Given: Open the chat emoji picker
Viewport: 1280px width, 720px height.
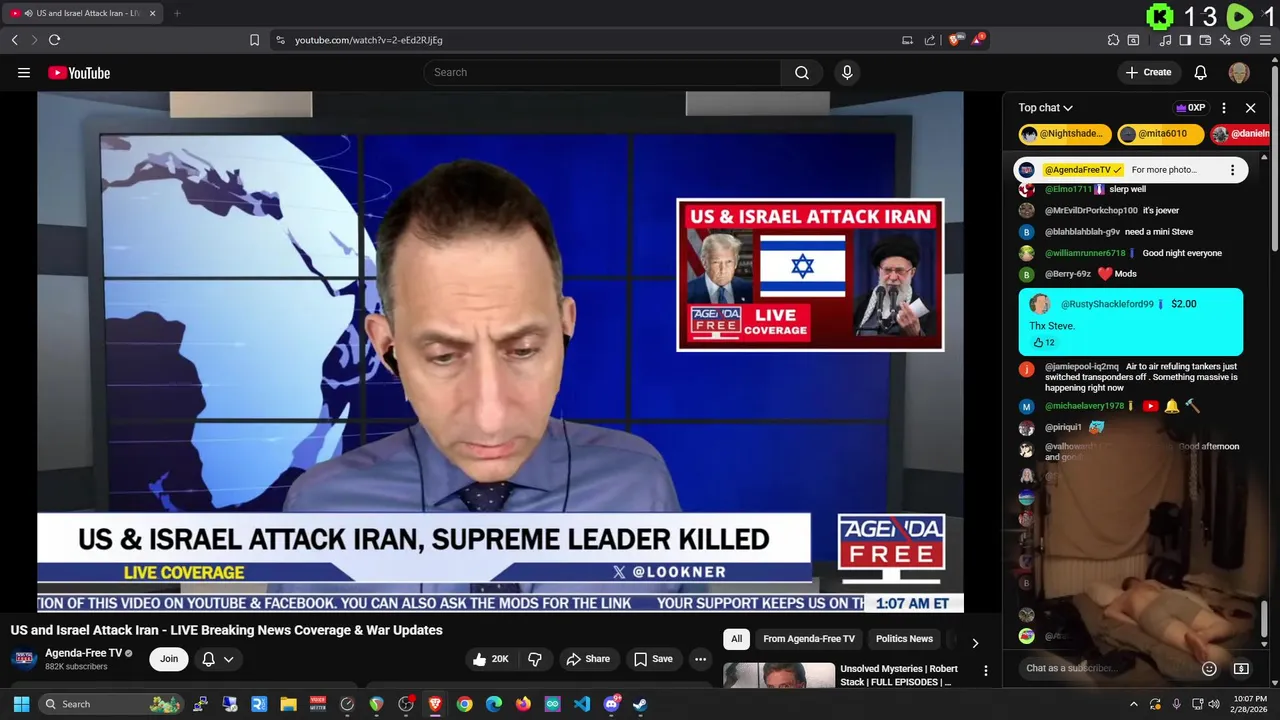Looking at the screenshot, I should tap(1209, 668).
